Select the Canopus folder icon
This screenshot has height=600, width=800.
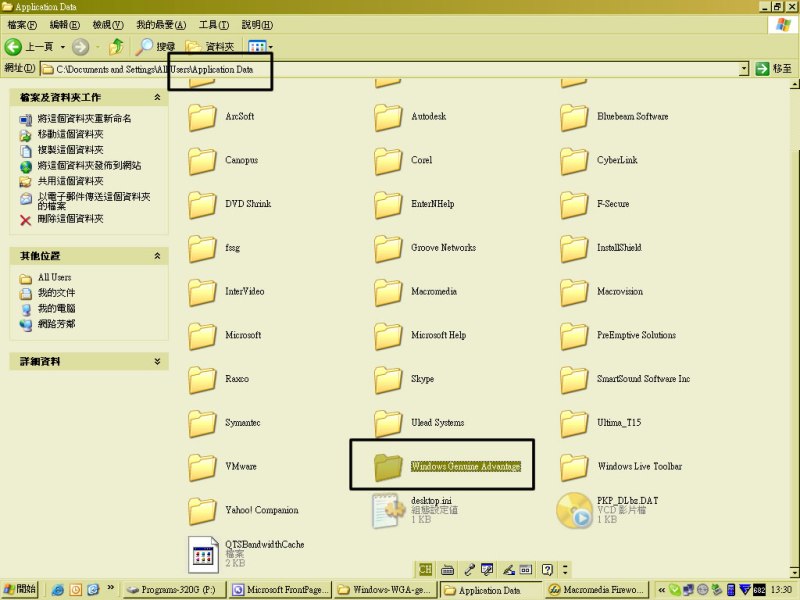[x=202, y=161]
